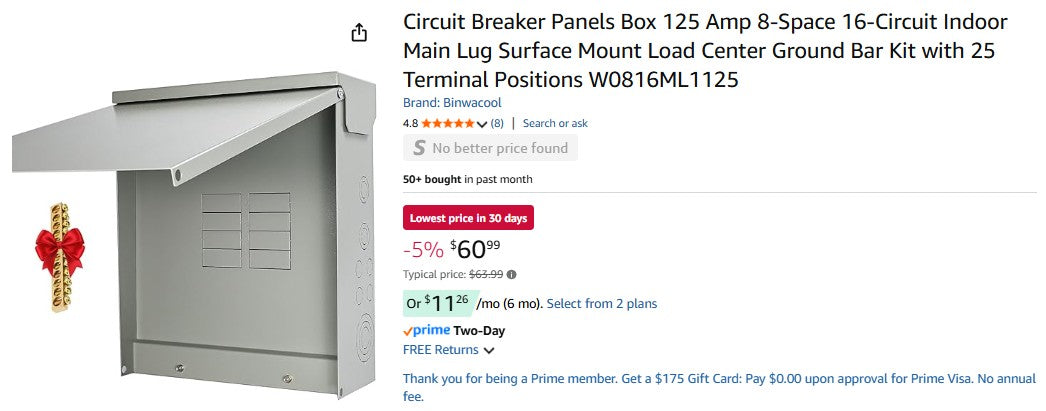Viewport: 1046px width, 411px height.
Task: Open the Select from 2 plans link
Action: coord(602,303)
